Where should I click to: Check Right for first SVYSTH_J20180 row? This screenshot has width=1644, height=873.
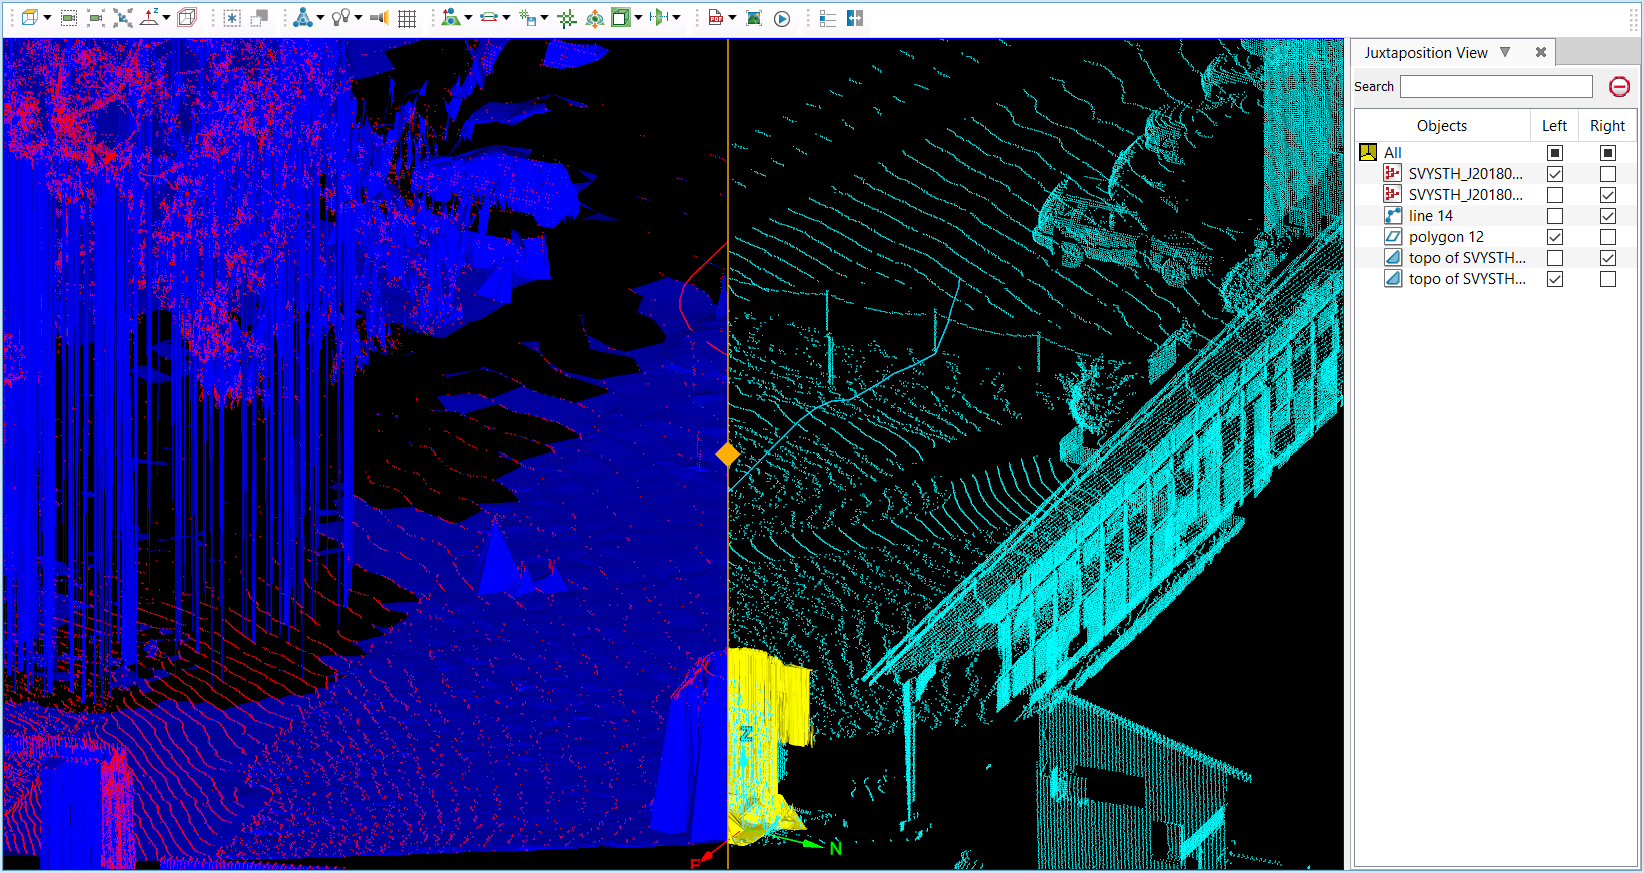pyautogui.click(x=1608, y=174)
